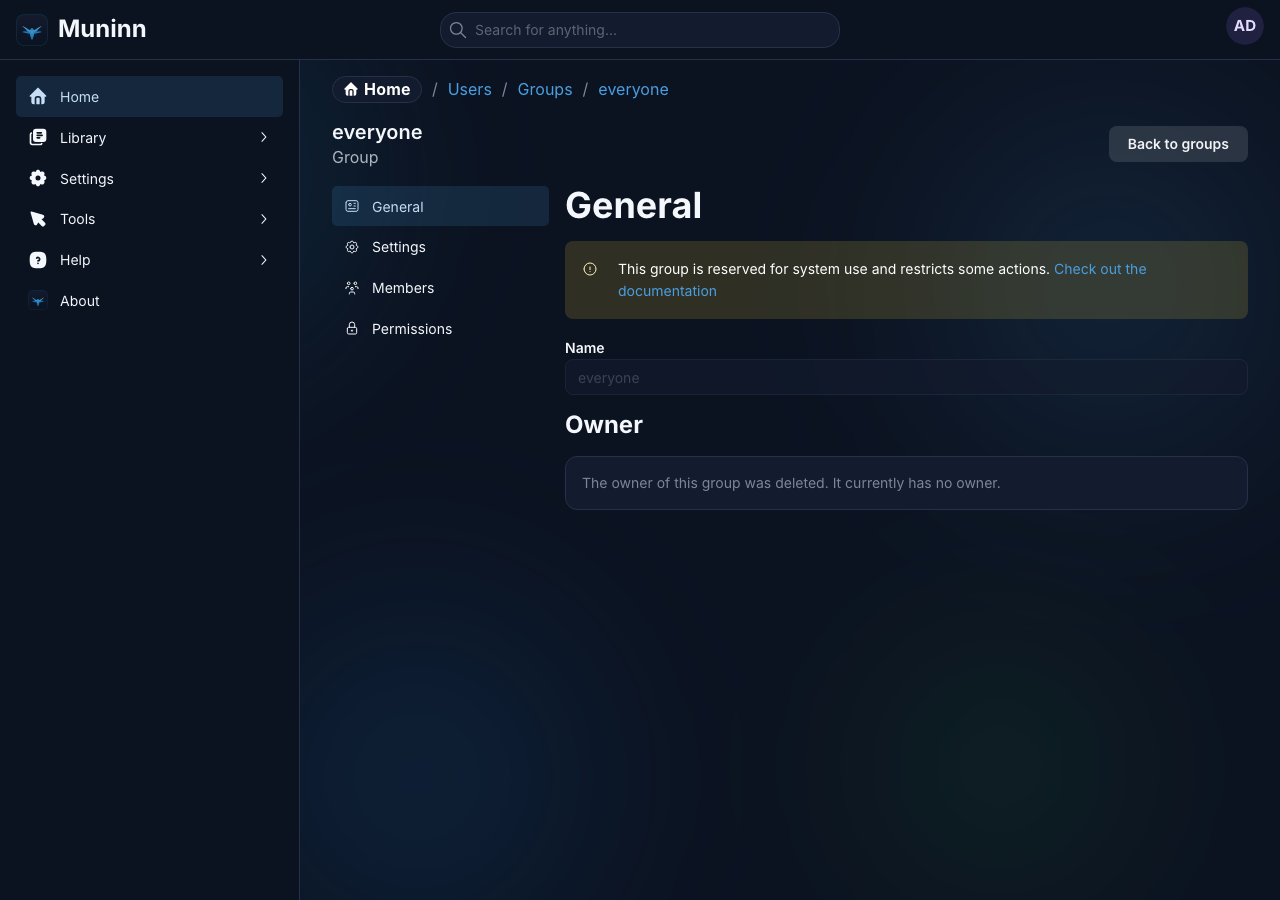The image size is (1280, 900).
Task: Click the Back to groups button
Action: [x=1178, y=144]
